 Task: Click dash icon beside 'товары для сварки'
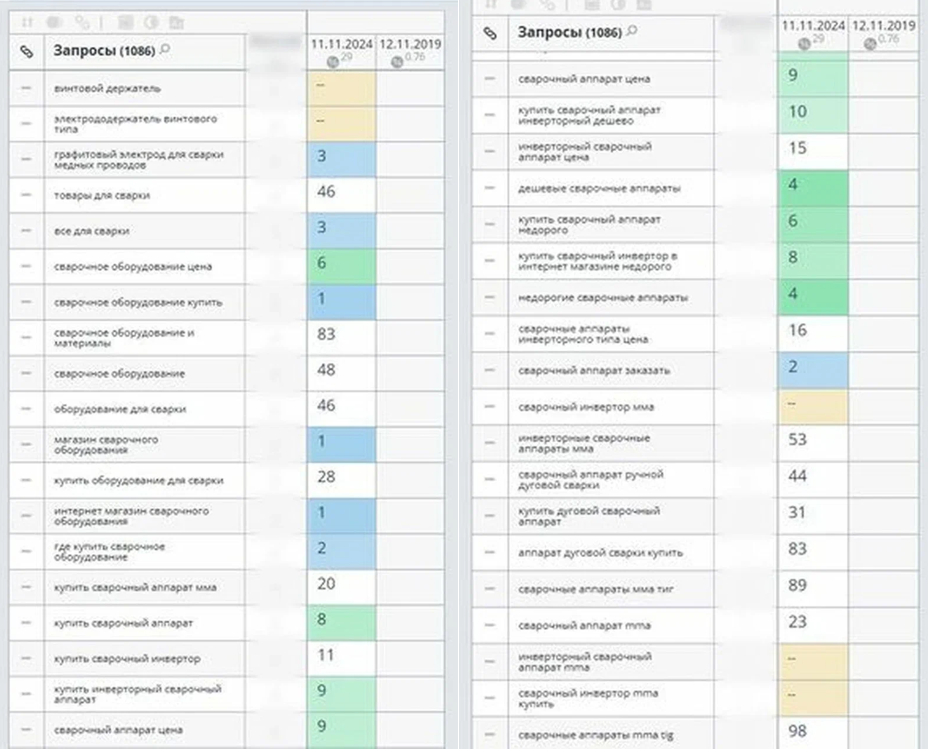pos(26,196)
